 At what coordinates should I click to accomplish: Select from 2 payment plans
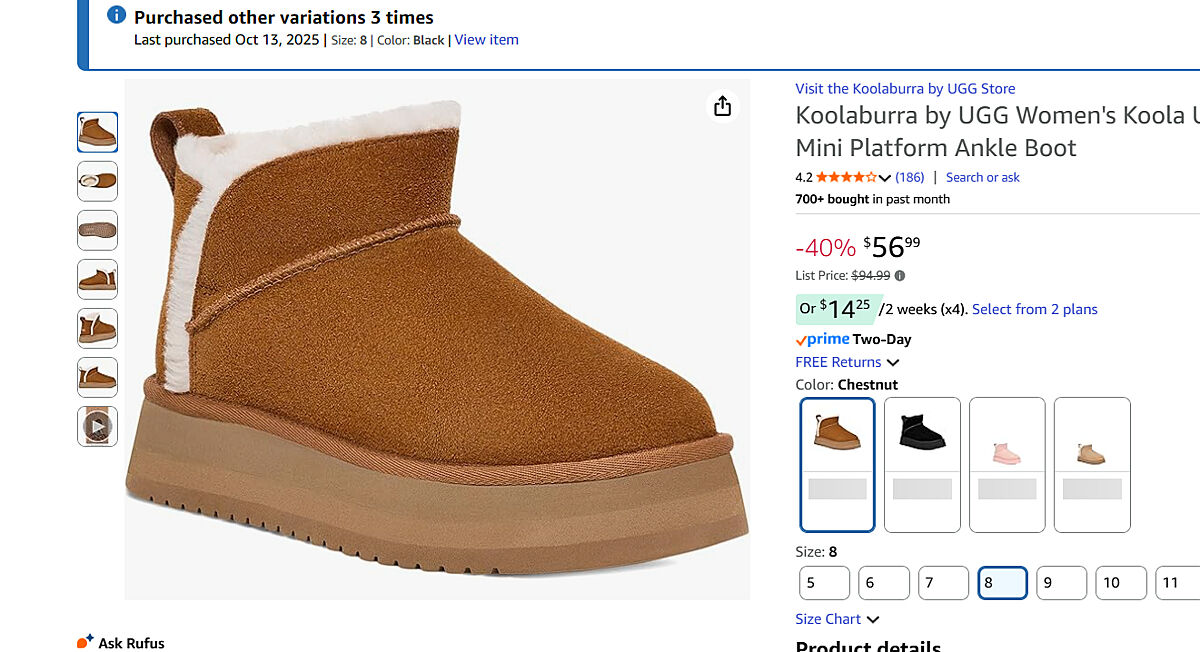(1034, 309)
